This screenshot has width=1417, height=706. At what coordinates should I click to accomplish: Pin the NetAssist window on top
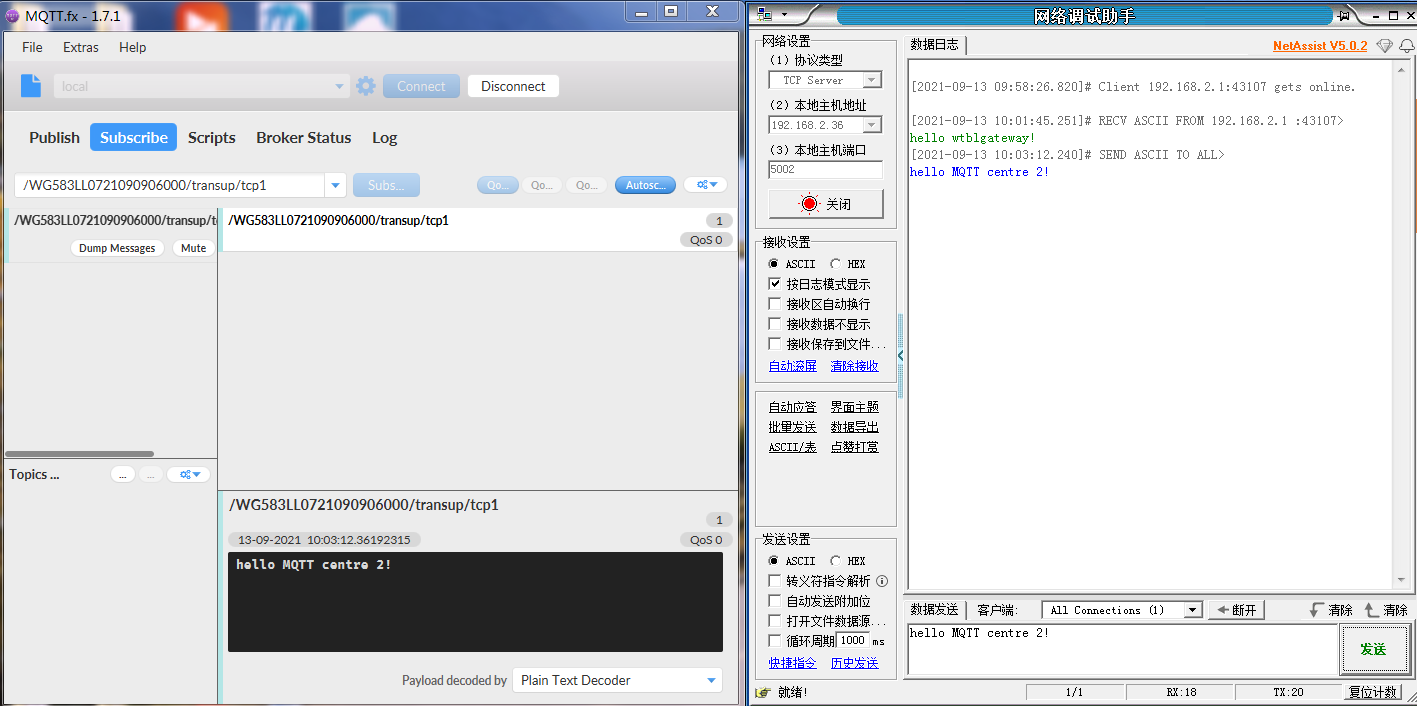coord(1344,15)
